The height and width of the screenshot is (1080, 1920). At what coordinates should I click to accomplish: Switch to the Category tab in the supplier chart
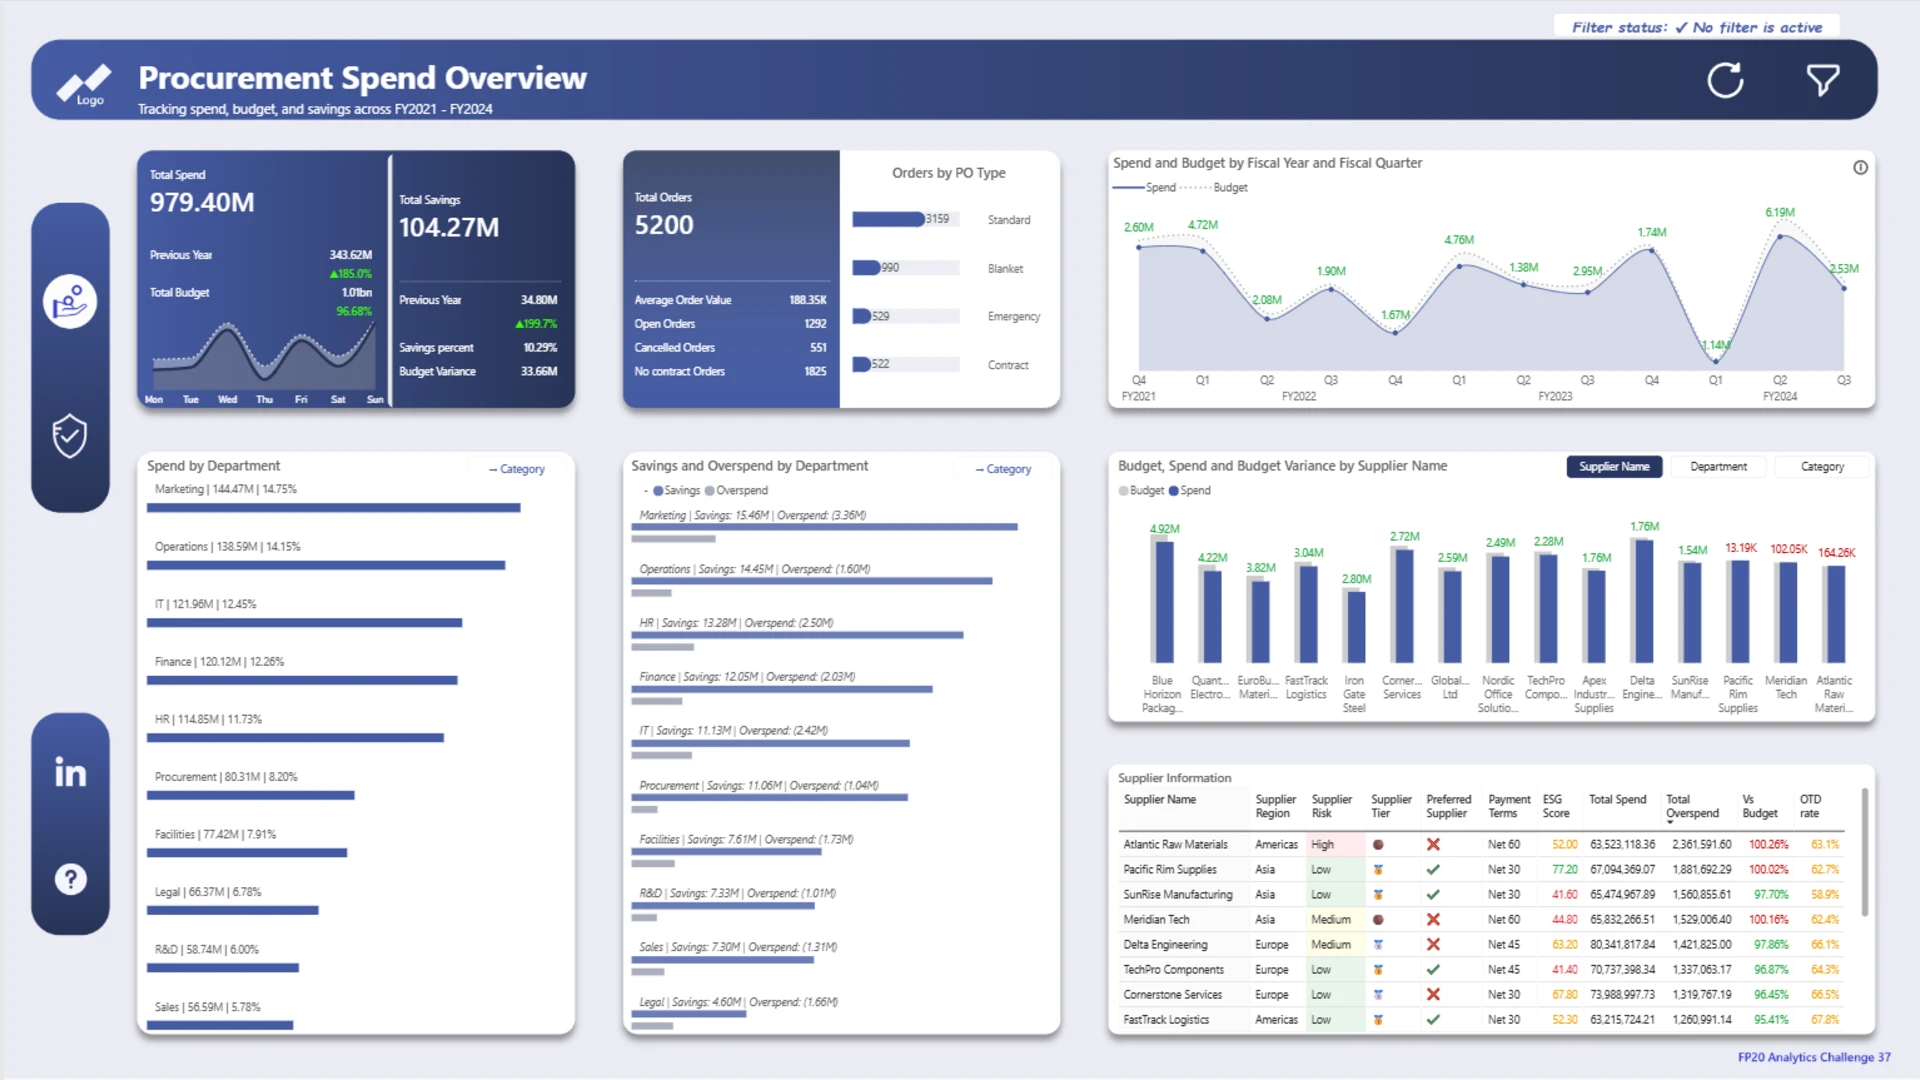pos(1822,466)
